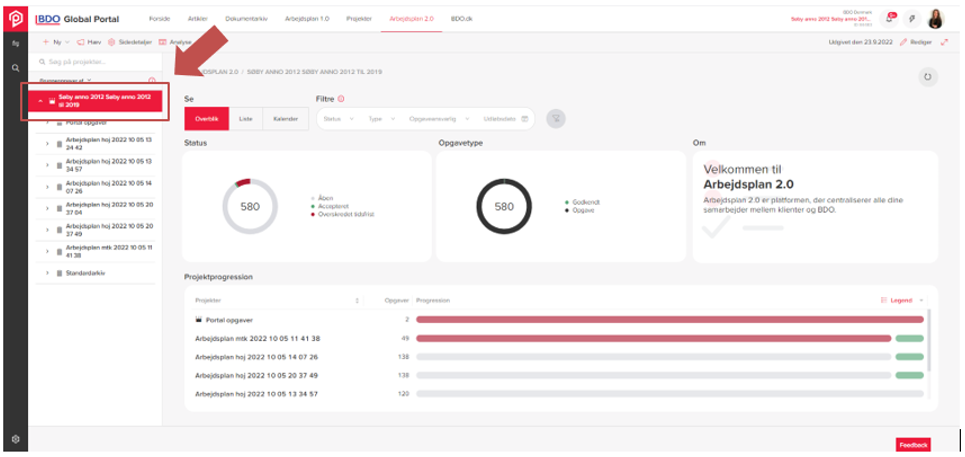Viewport: 965px width, 457px height.
Task: Click Portal opgaver red progress bar
Action: coord(670,320)
